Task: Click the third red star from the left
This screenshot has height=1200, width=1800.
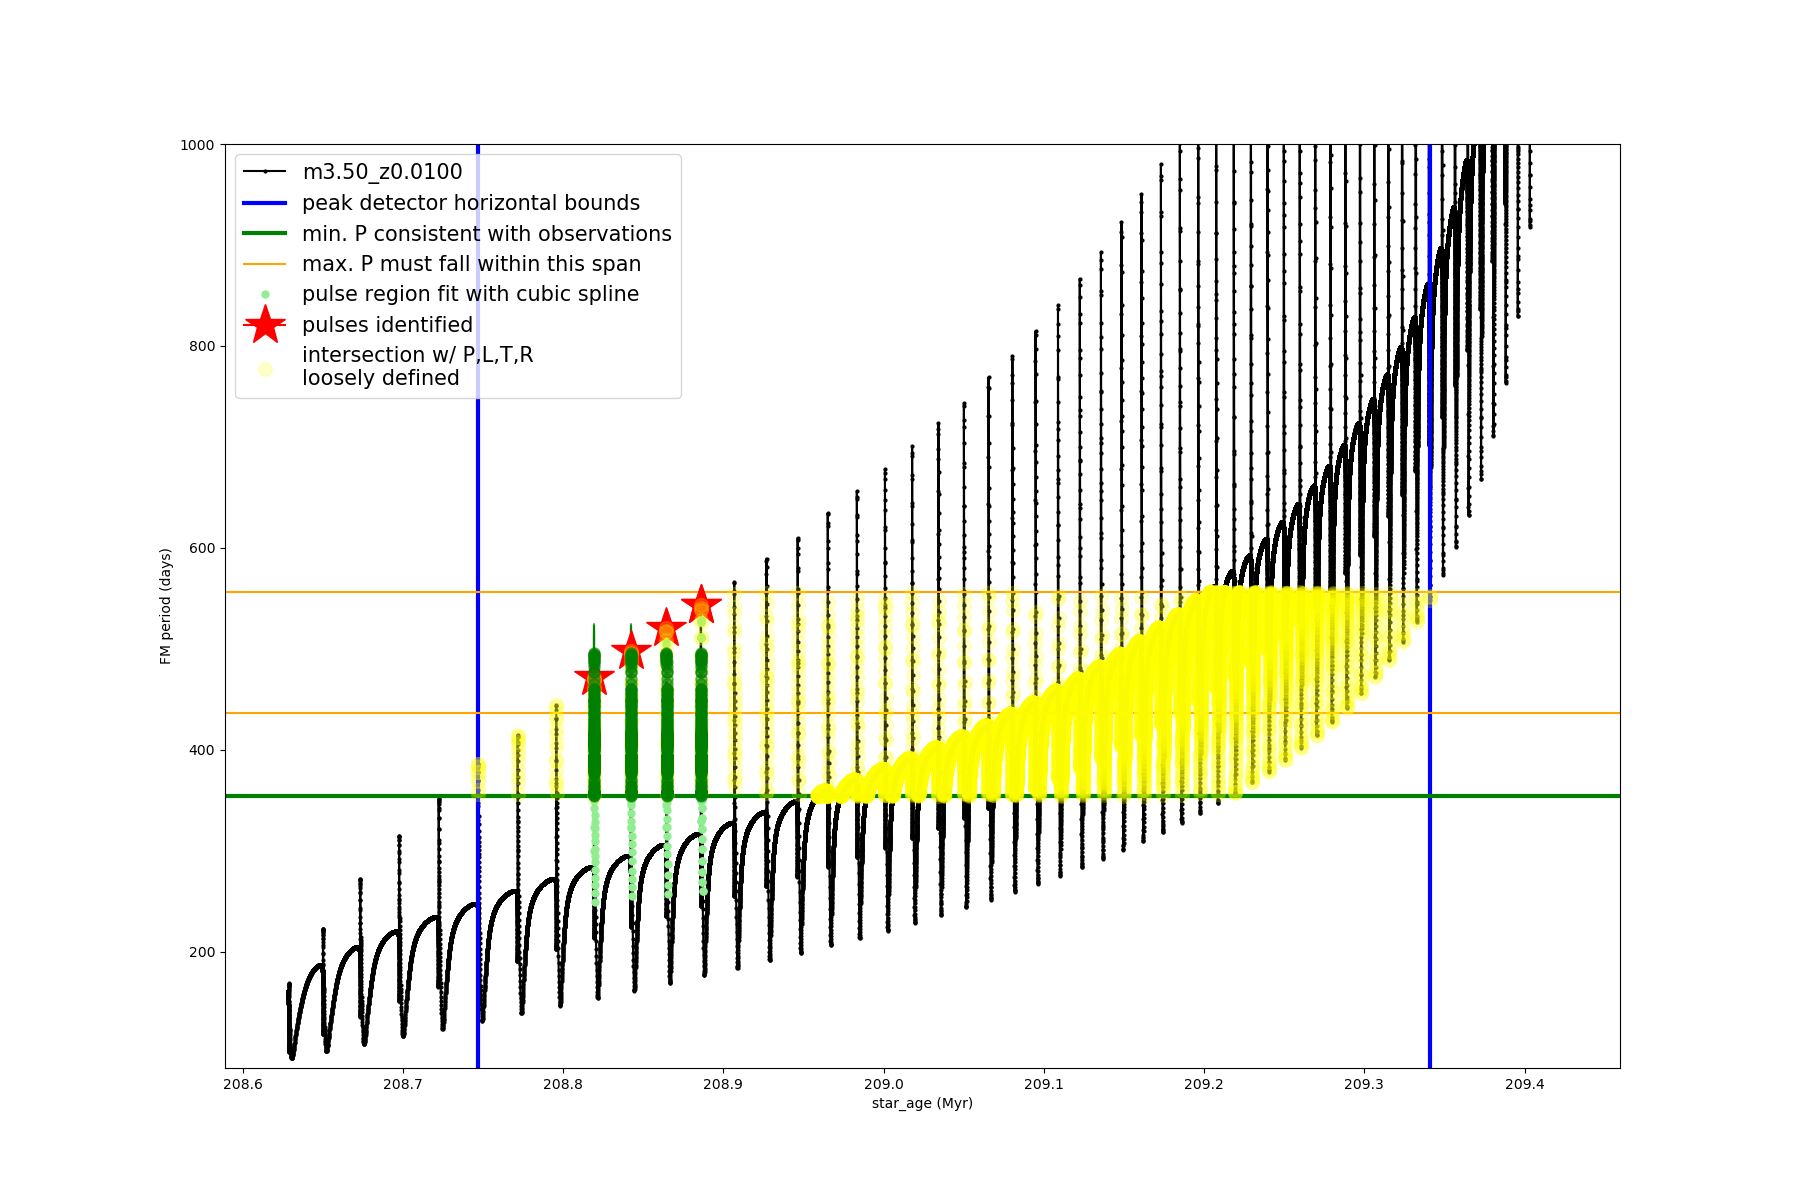Action: point(666,629)
